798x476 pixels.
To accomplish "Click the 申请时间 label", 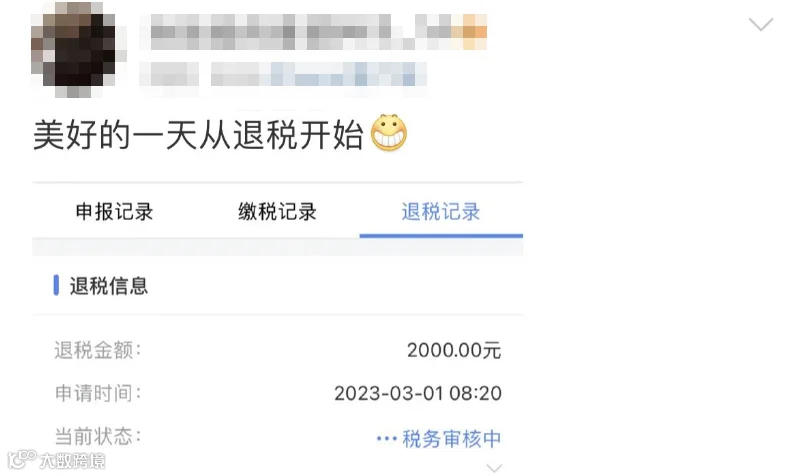I will [98, 393].
